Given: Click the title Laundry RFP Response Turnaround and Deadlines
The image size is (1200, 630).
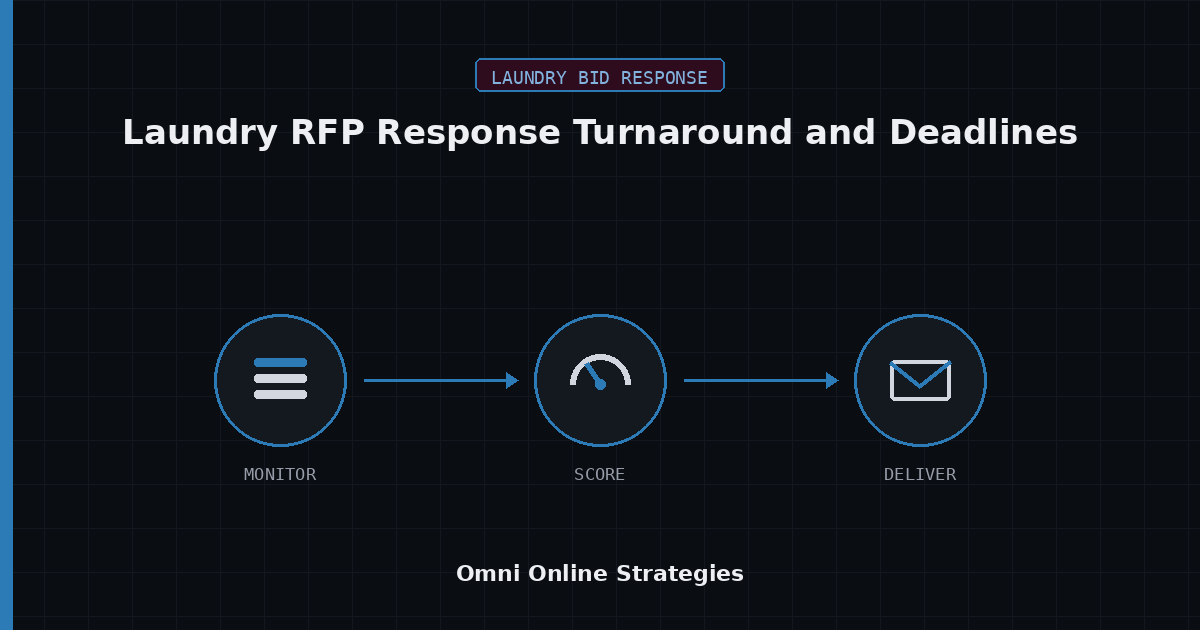Looking at the screenshot, I should (600, 133).
